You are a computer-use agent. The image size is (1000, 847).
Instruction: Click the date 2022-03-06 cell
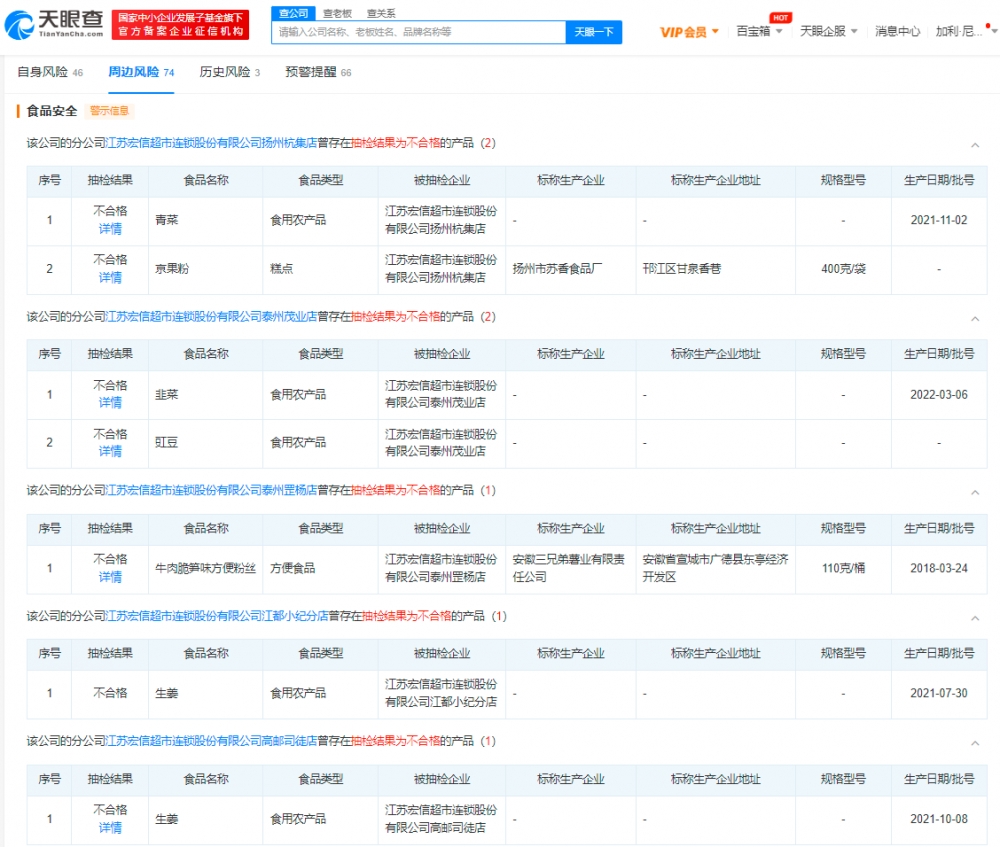pyautogui.click(x=939, y=395)
